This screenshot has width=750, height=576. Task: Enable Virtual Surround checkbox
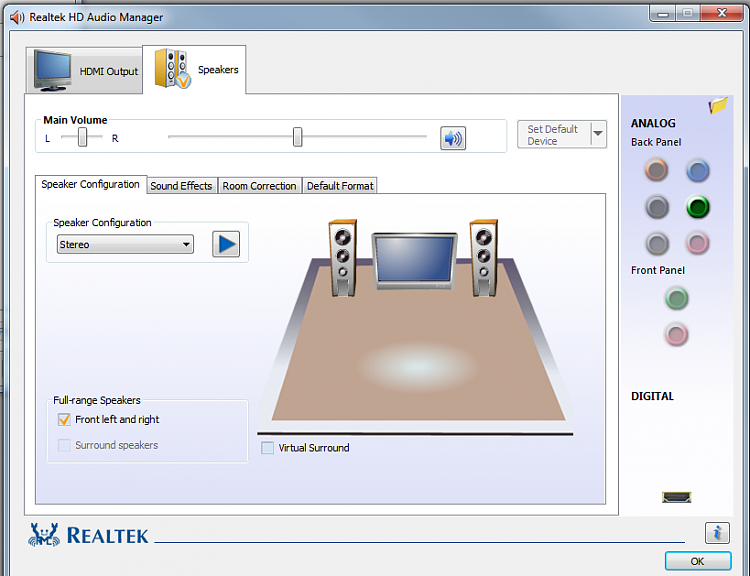[267, 448]
